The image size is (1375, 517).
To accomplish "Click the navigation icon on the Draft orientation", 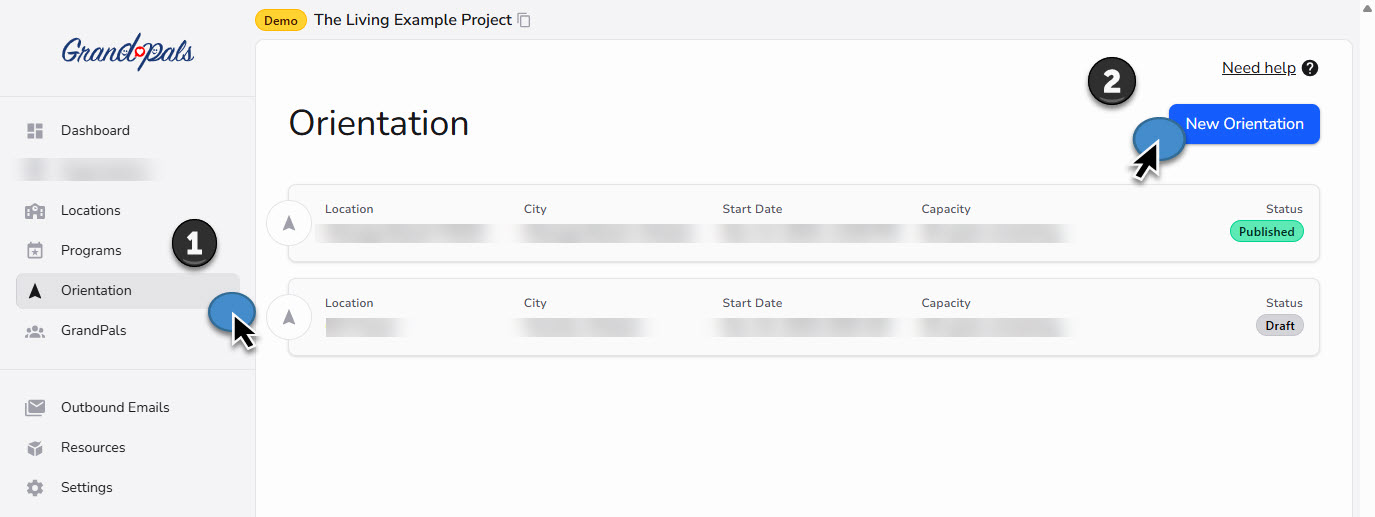I will [289, 317].
